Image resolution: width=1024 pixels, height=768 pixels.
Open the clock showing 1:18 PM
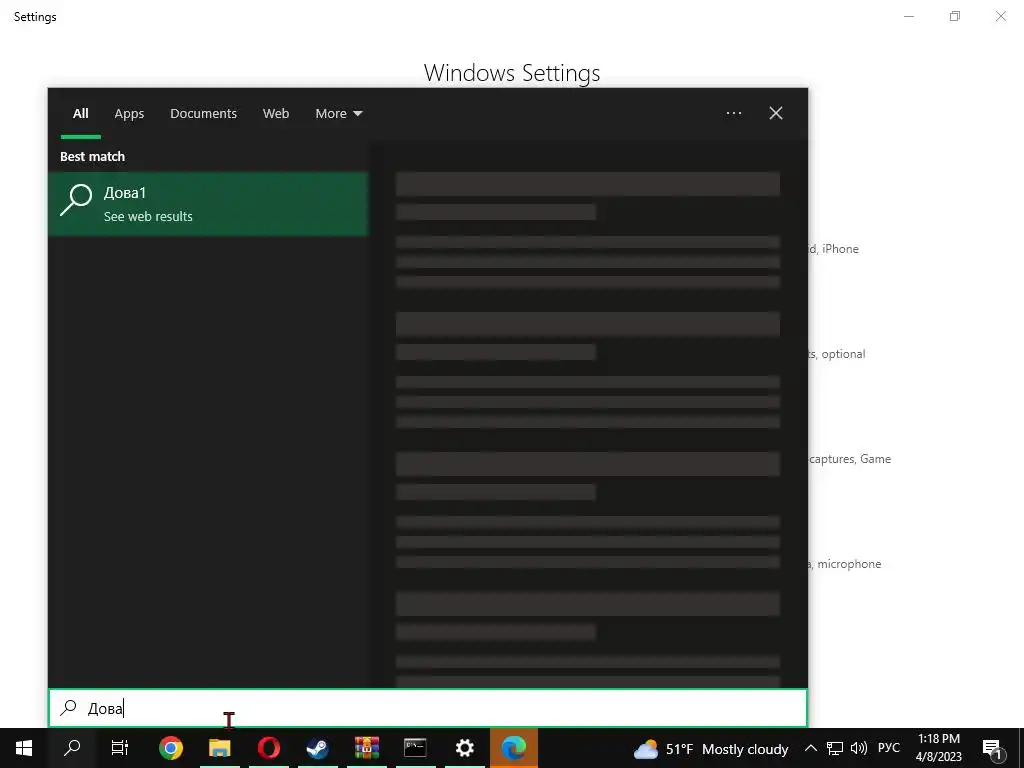click(938, 748)
